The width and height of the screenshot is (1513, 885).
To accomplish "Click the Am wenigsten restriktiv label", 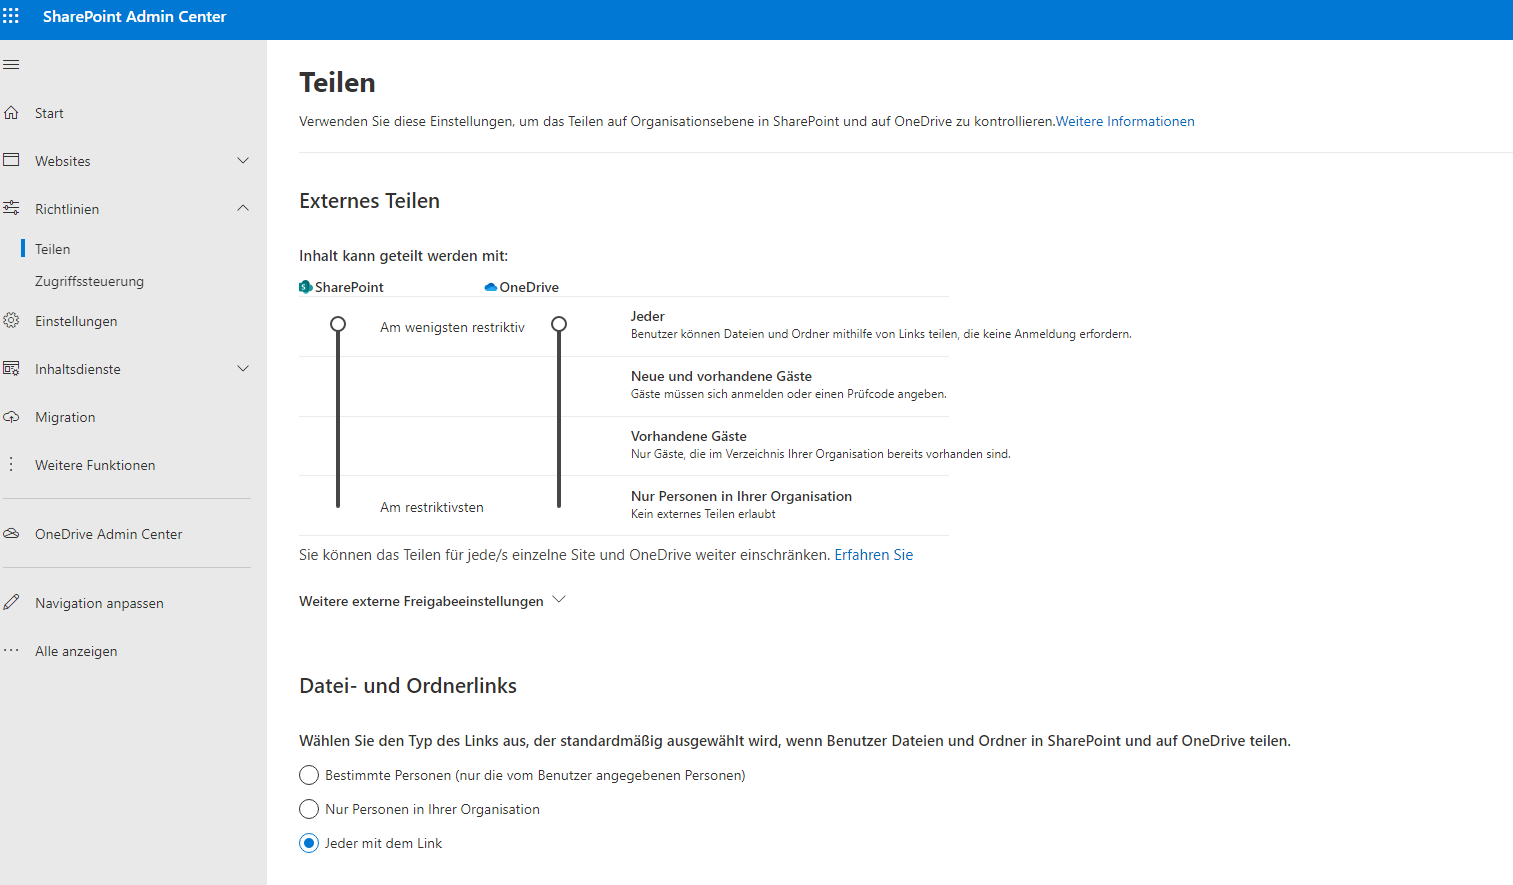I will (x=452, y=327).
